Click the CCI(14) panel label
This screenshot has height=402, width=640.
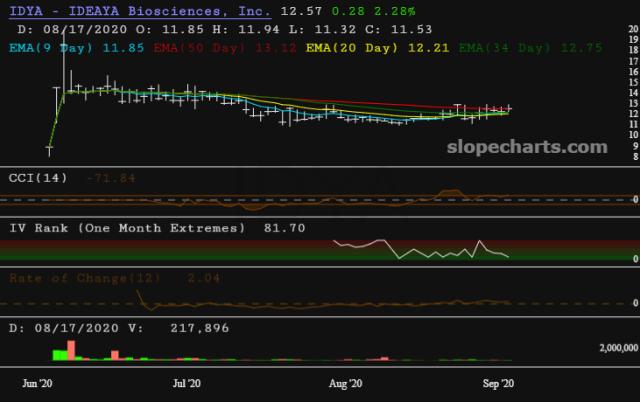click(36, 177)
